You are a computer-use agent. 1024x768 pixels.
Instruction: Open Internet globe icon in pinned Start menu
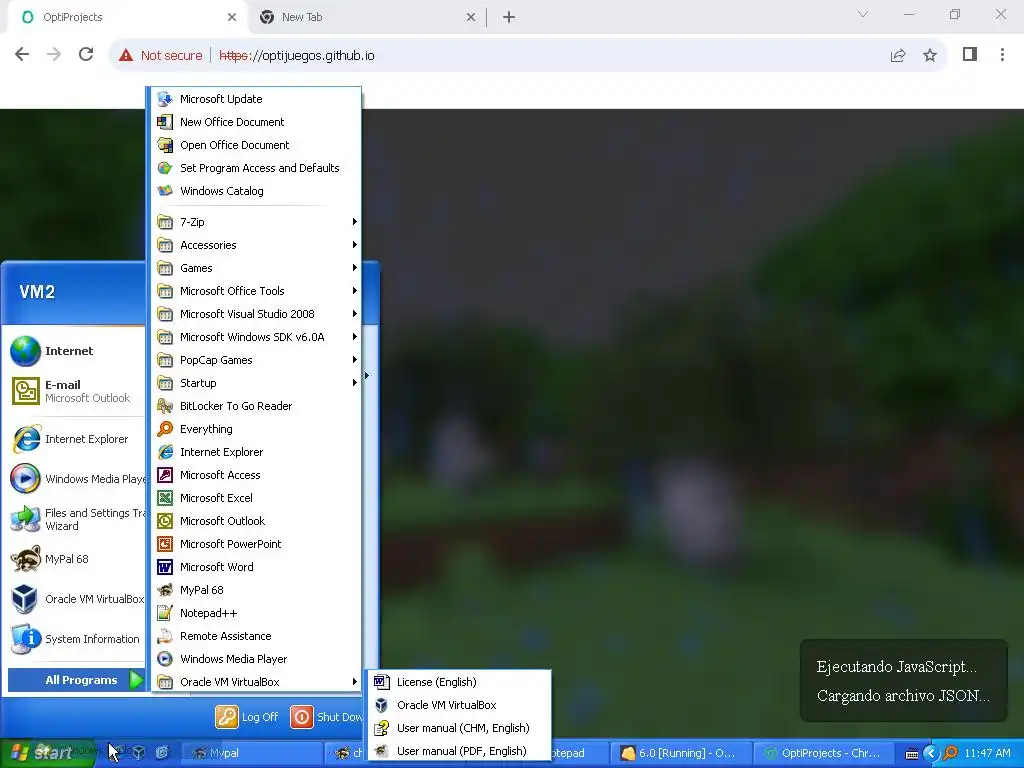pyautogui.click(x=25, y=351)
